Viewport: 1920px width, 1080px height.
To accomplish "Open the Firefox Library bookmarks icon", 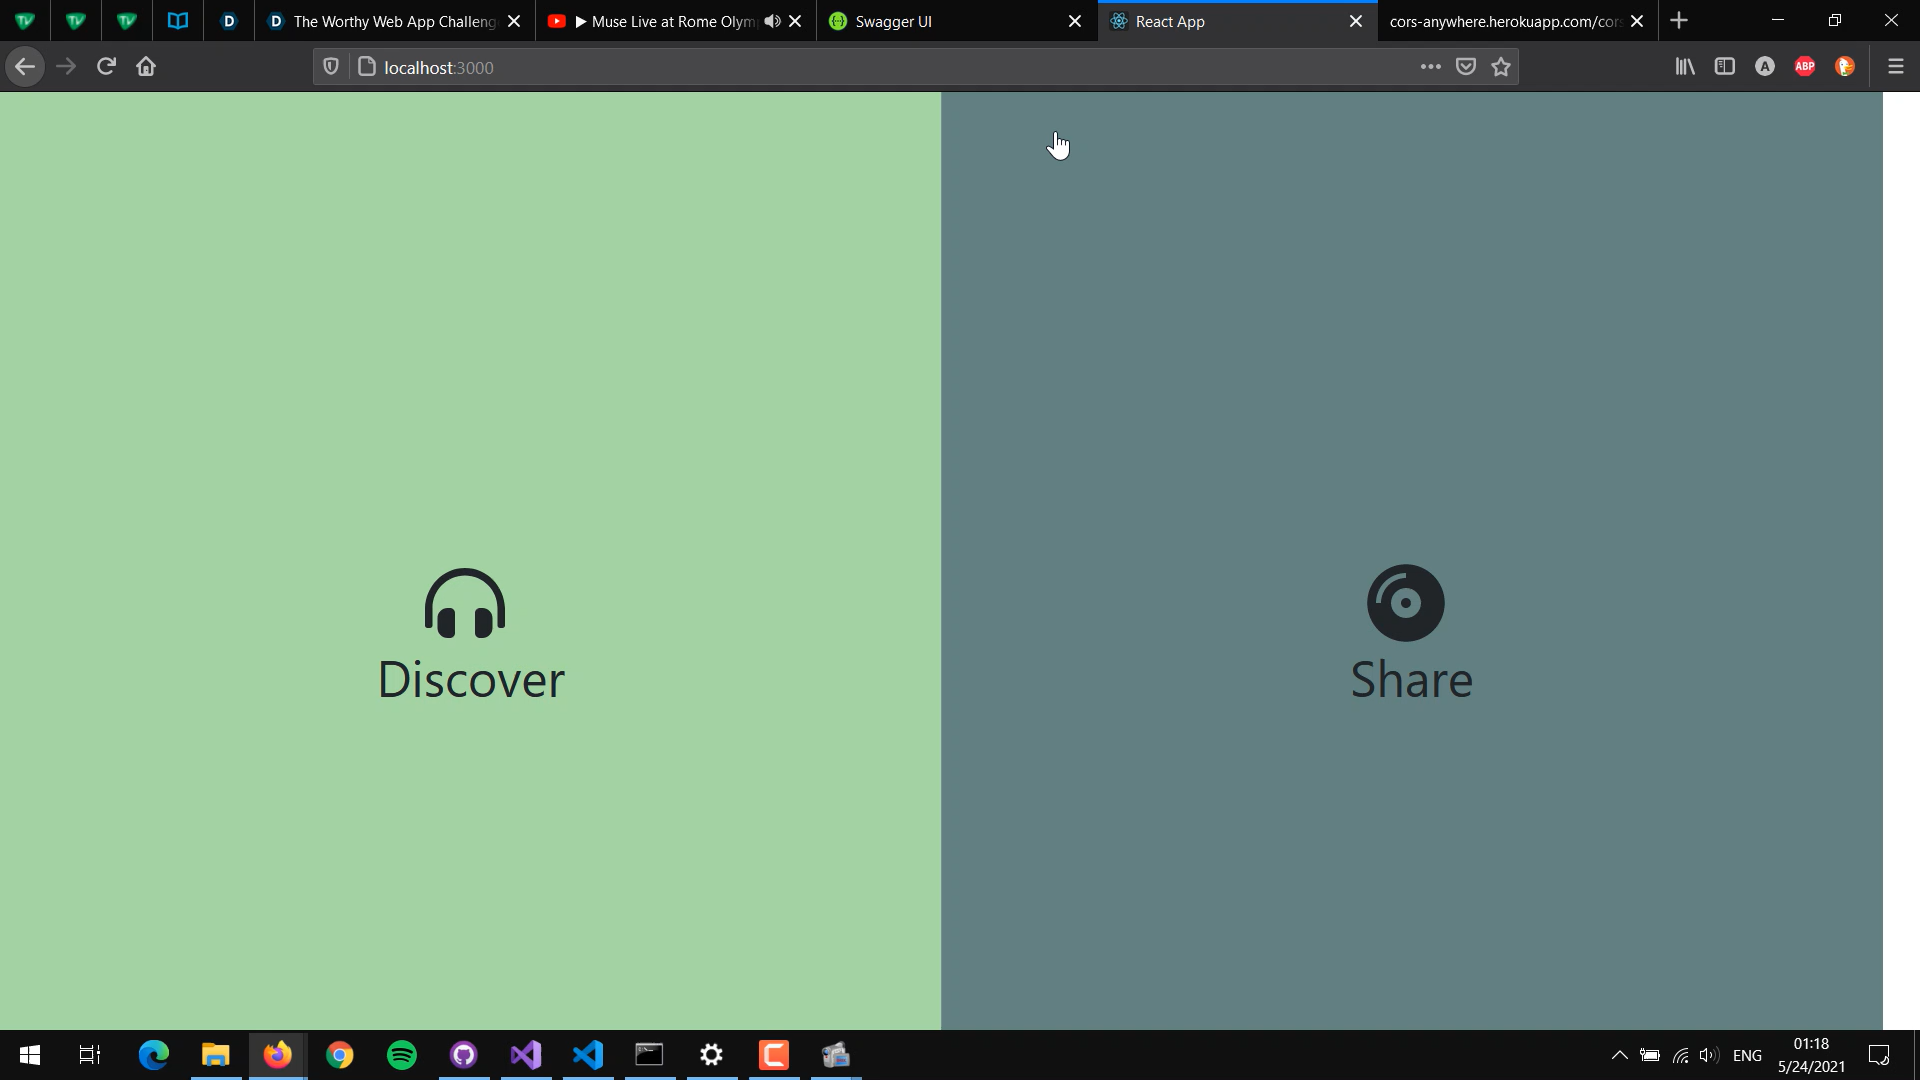I will 1685,67.
